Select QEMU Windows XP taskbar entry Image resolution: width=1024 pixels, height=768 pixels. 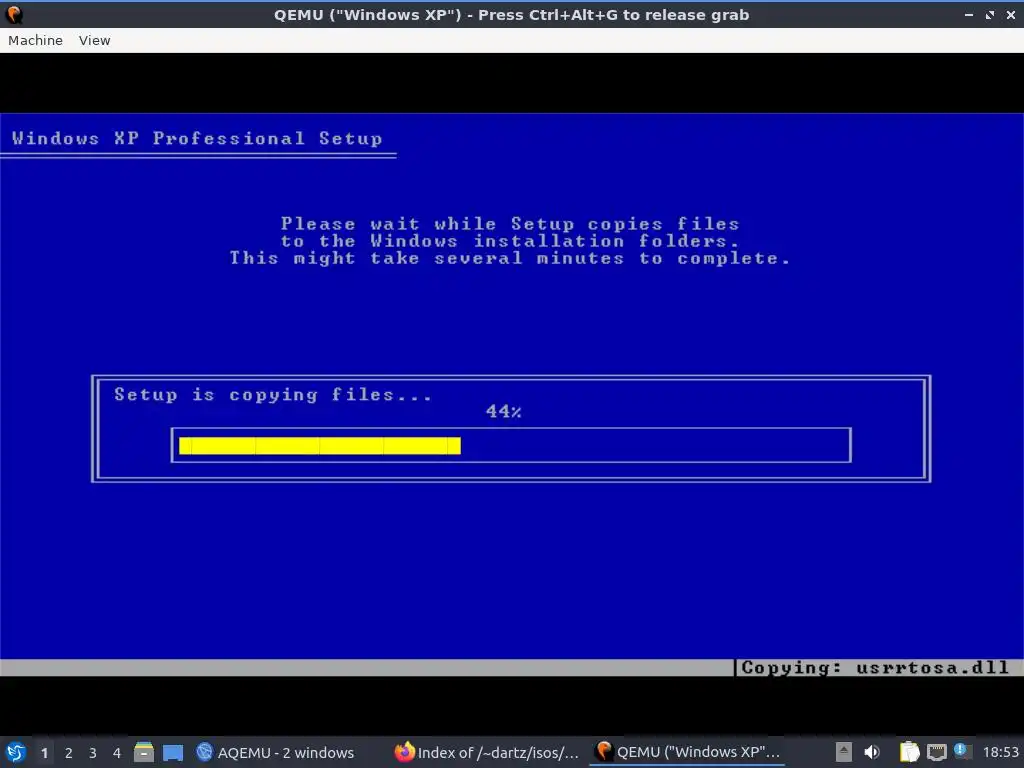(687, 752)
